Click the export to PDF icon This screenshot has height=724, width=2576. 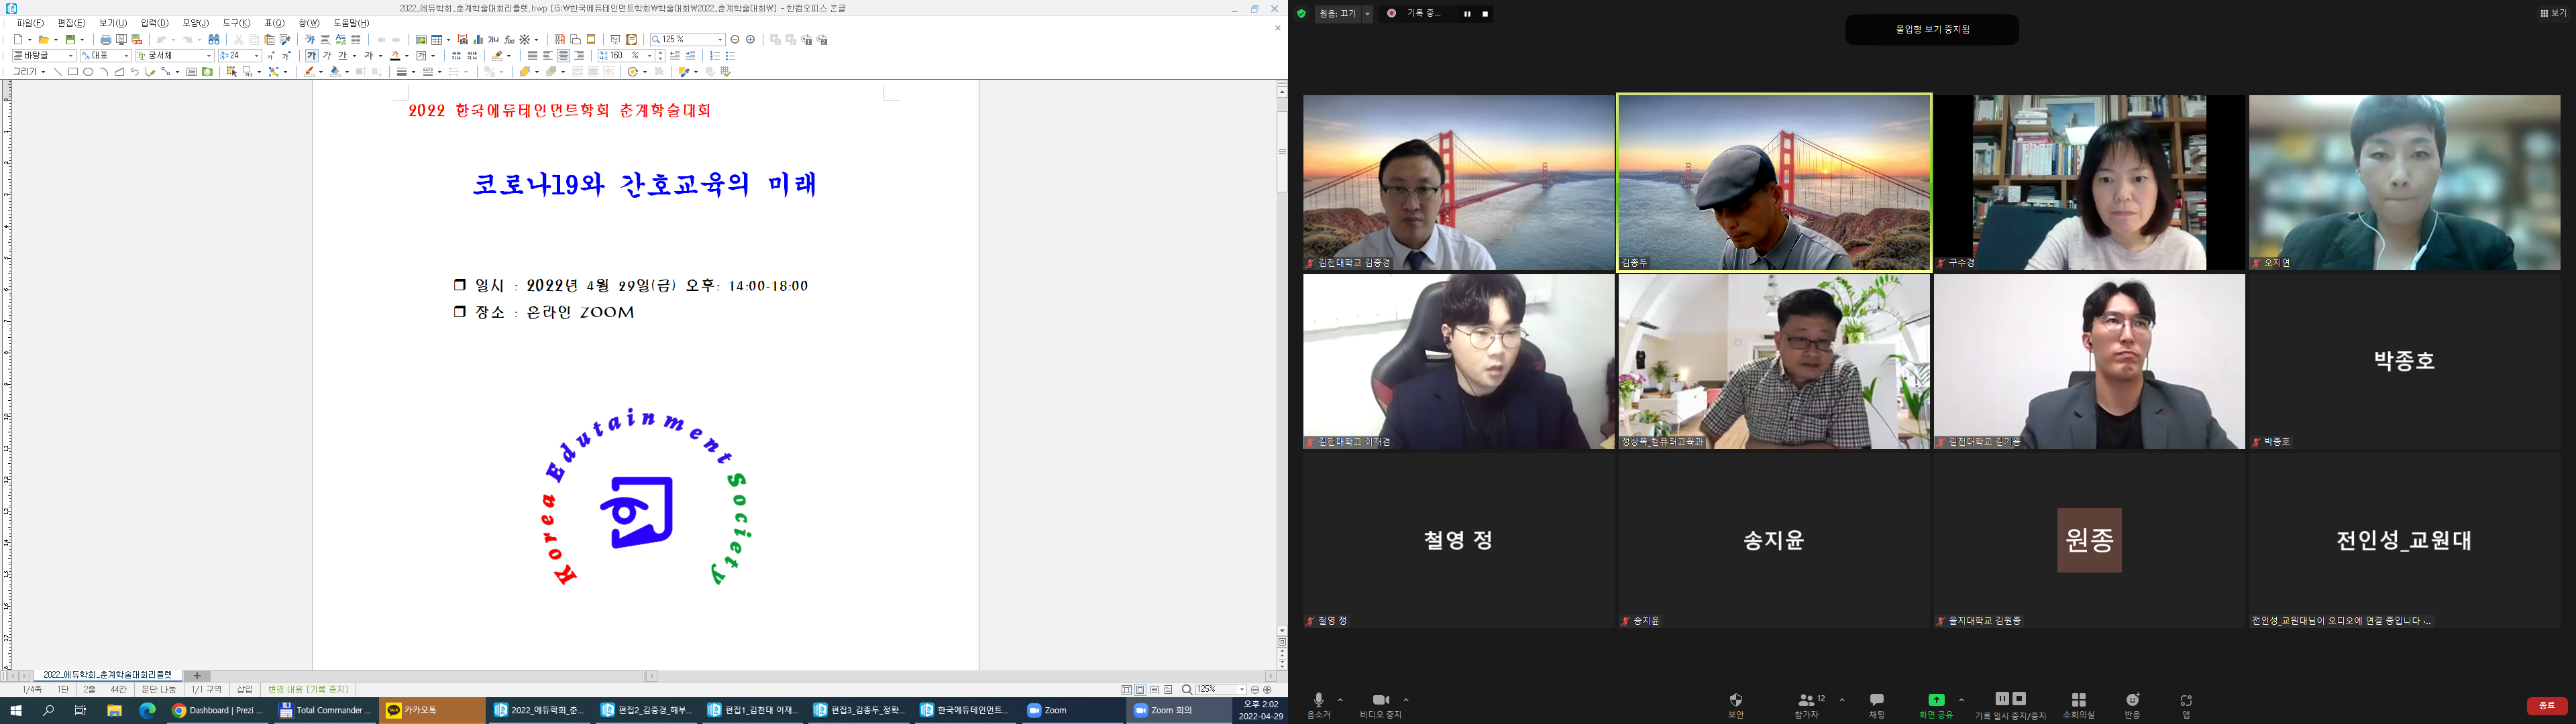click(137, 40)
